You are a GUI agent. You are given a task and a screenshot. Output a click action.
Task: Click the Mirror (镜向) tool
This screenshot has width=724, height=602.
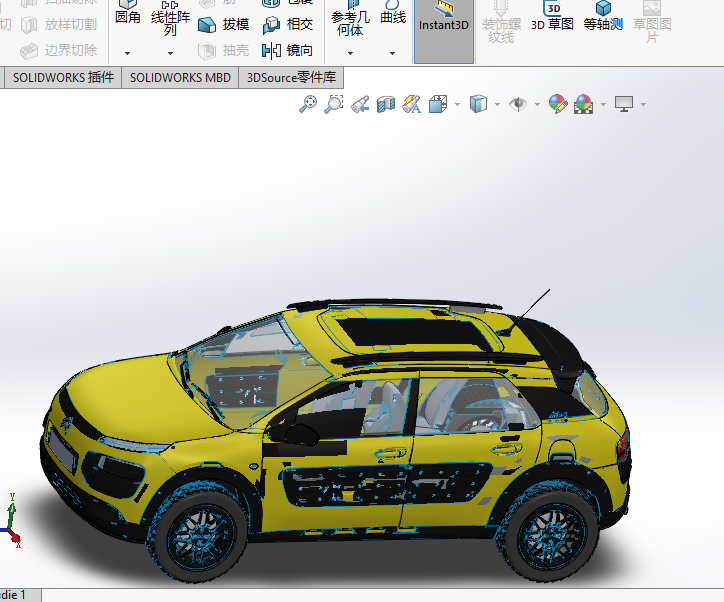pos(287,50)
